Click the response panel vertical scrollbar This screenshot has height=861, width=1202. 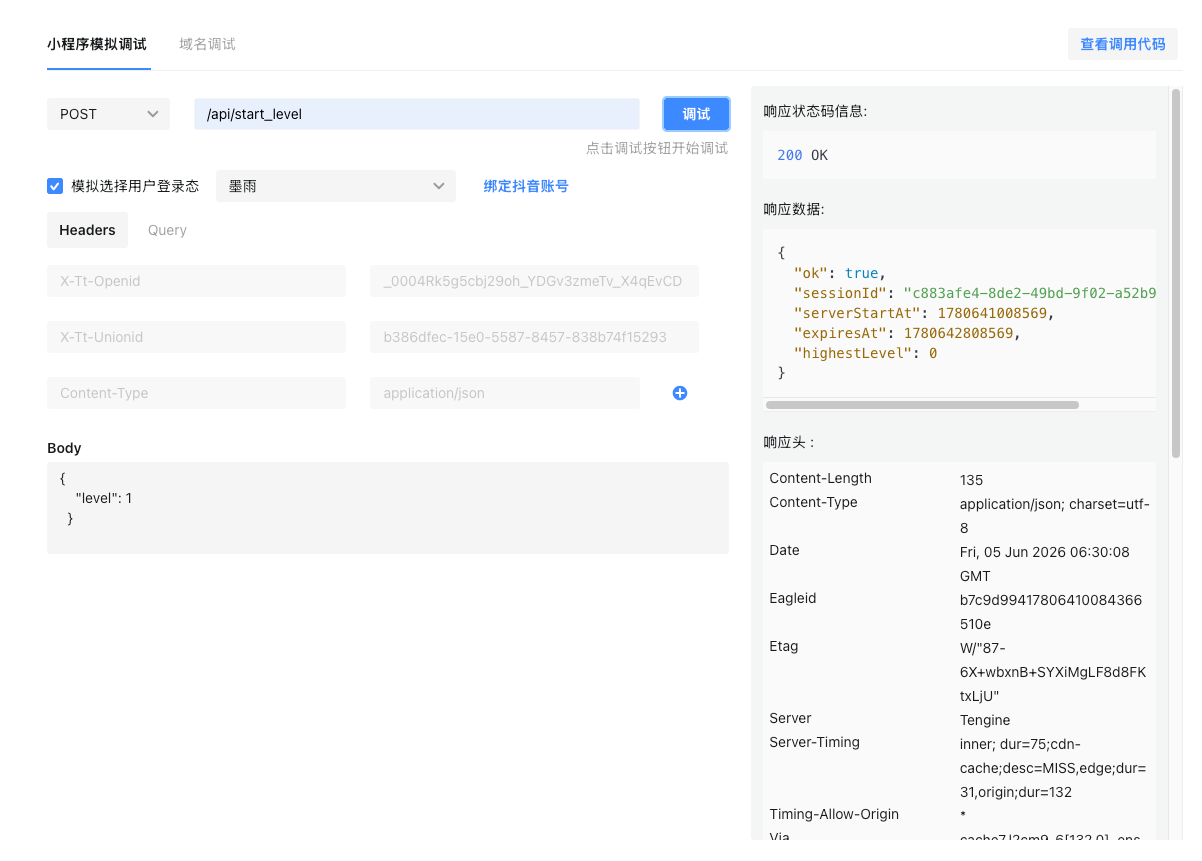tap(1176, 273)
